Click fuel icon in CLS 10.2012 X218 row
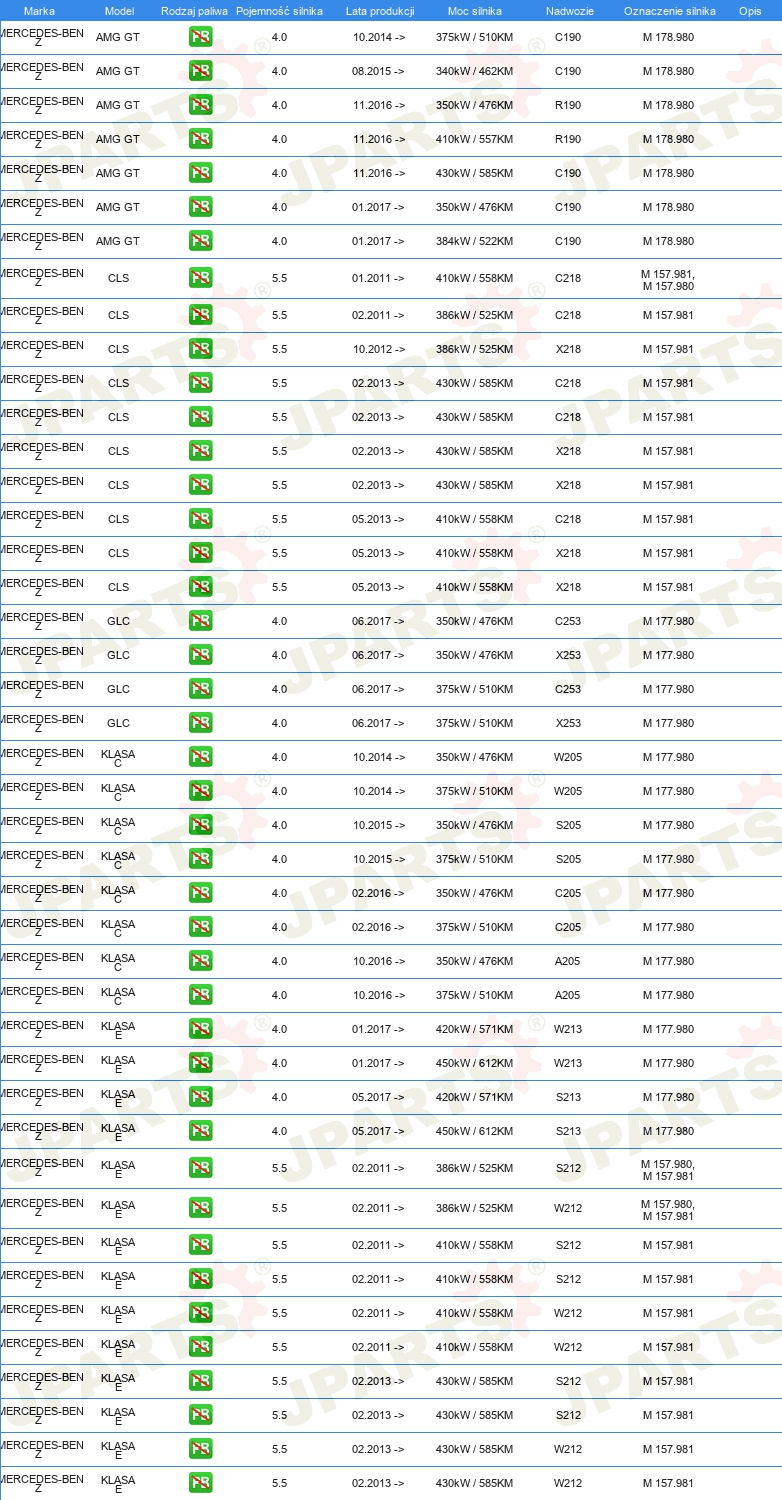 [x=200, y=349]
